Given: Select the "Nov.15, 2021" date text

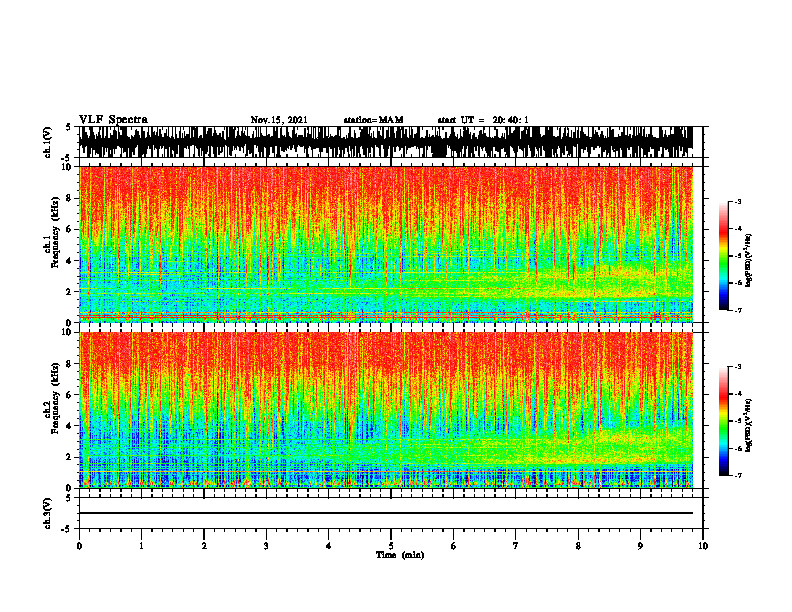Looking at the screenshot, I should point(279,120).
